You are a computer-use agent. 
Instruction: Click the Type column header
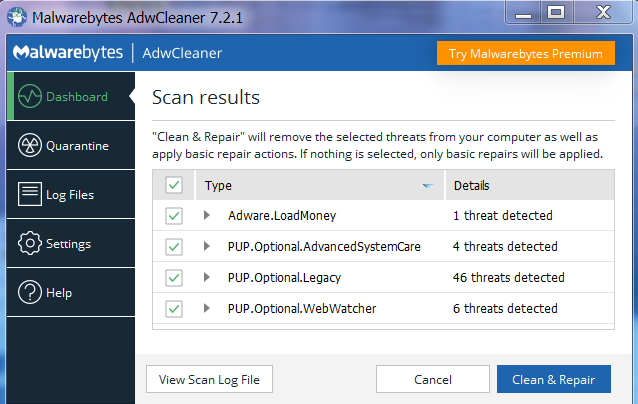320,185
